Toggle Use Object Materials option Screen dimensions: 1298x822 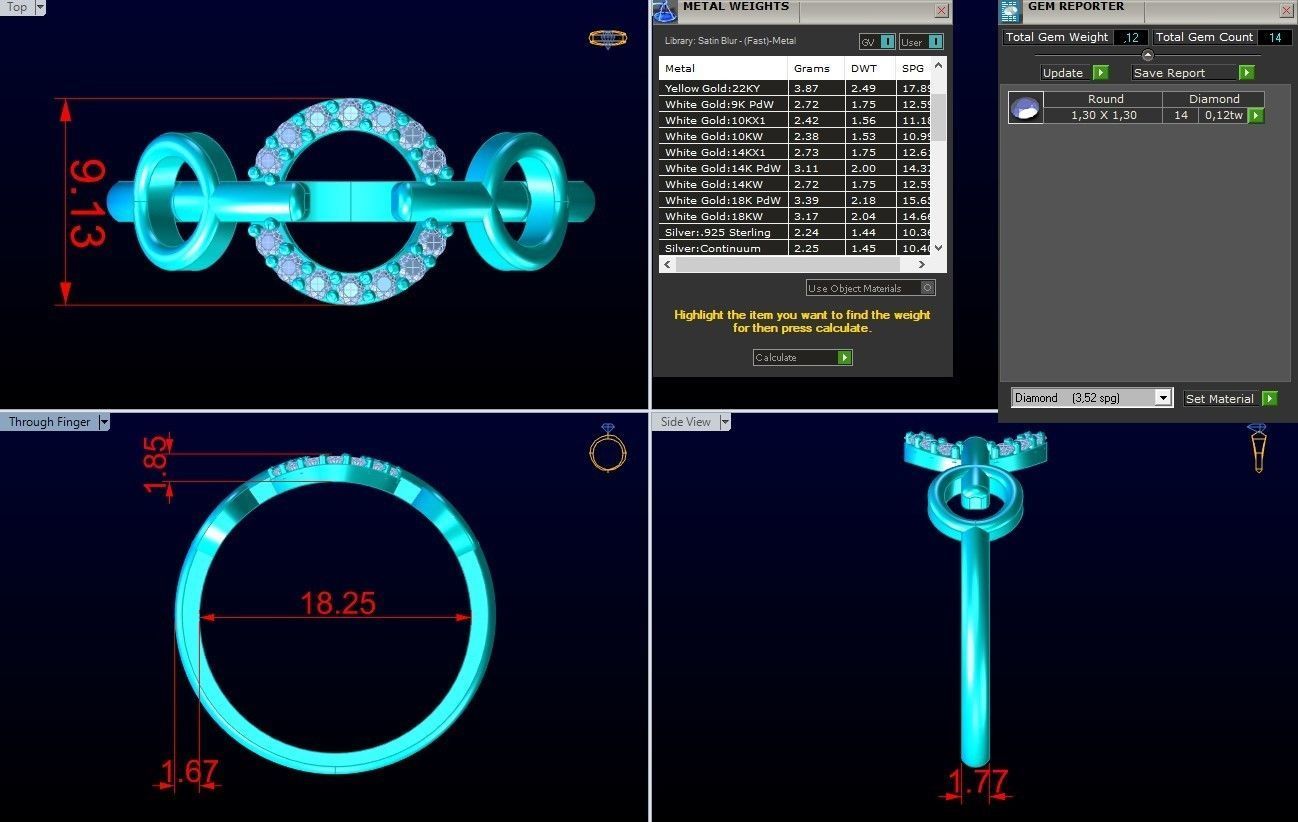(x=928, y=288)
